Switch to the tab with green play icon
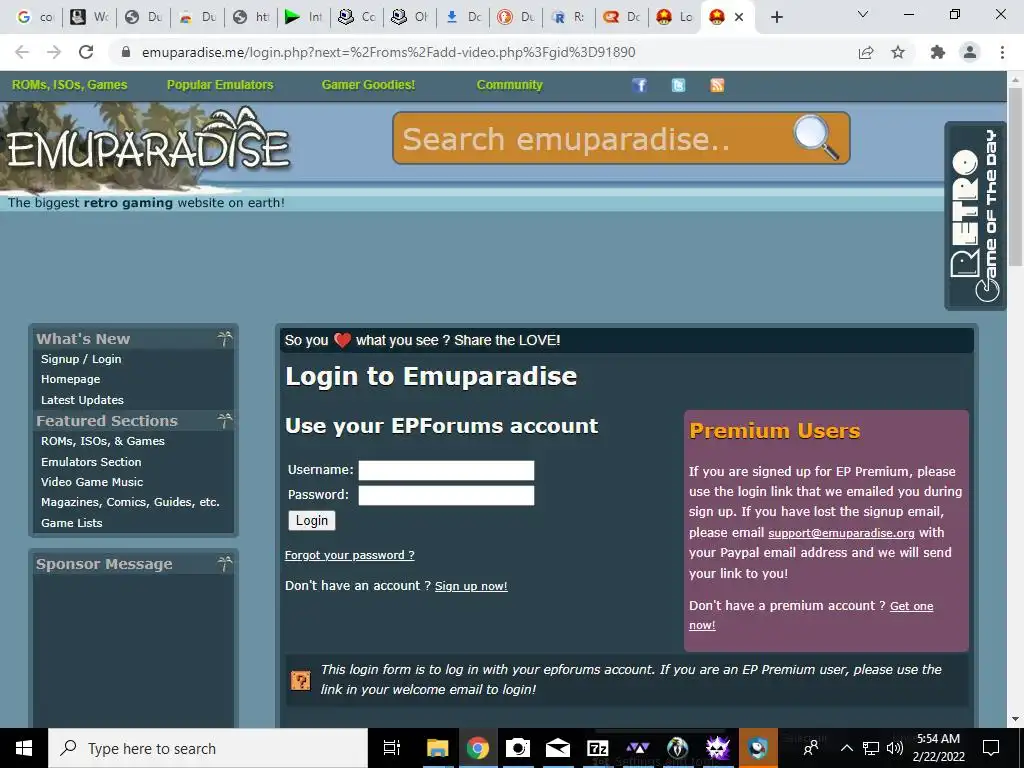 click(304, 17)
